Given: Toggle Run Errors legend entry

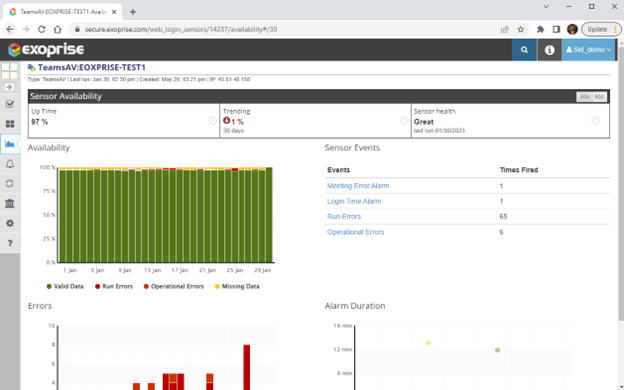Looking at the screenshot, I should pyautogui.click(x=114, y=287).
